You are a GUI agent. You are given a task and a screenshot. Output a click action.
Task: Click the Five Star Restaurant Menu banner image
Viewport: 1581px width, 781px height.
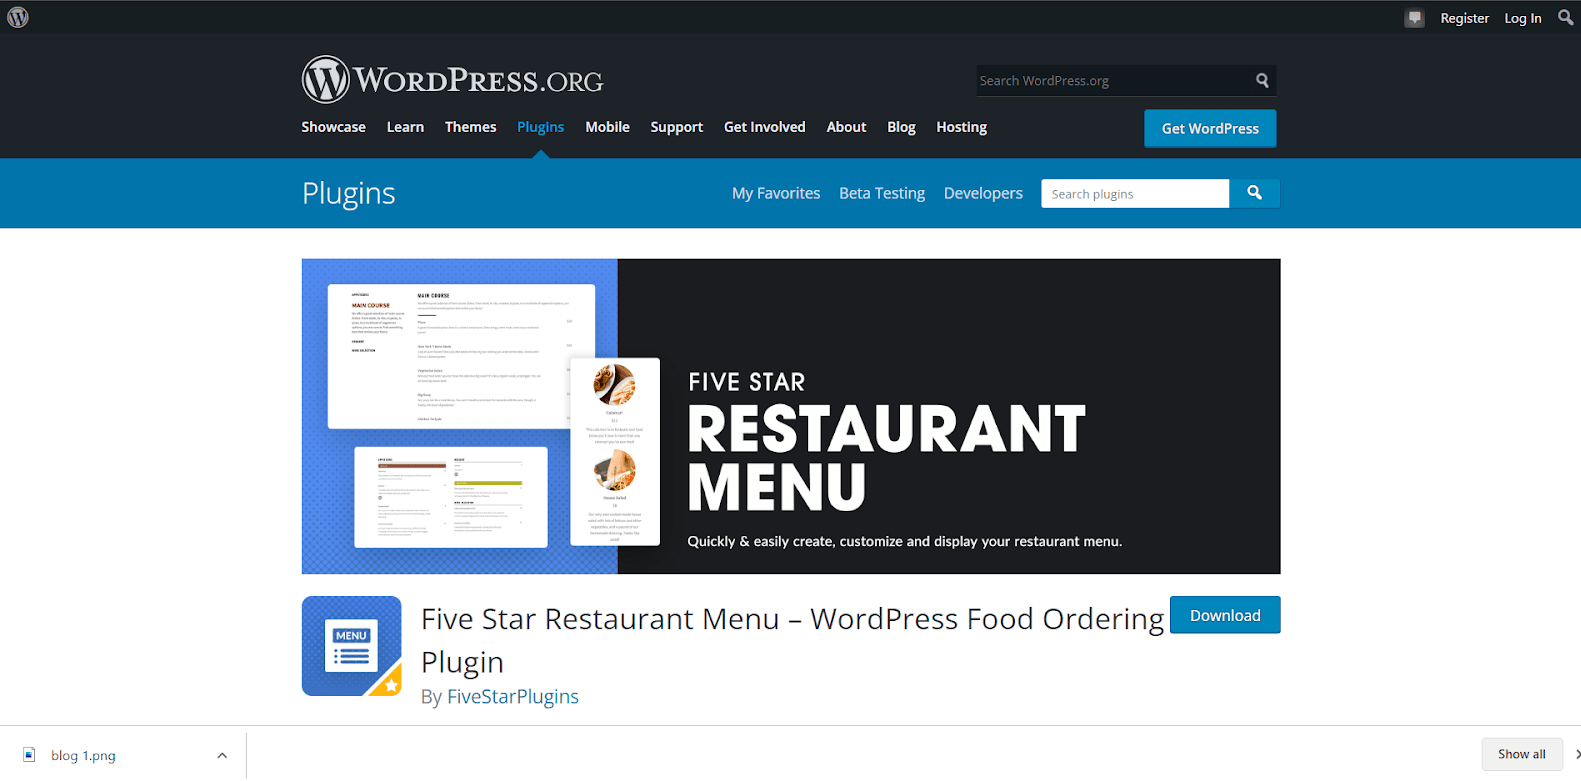(x=791, y=416)
